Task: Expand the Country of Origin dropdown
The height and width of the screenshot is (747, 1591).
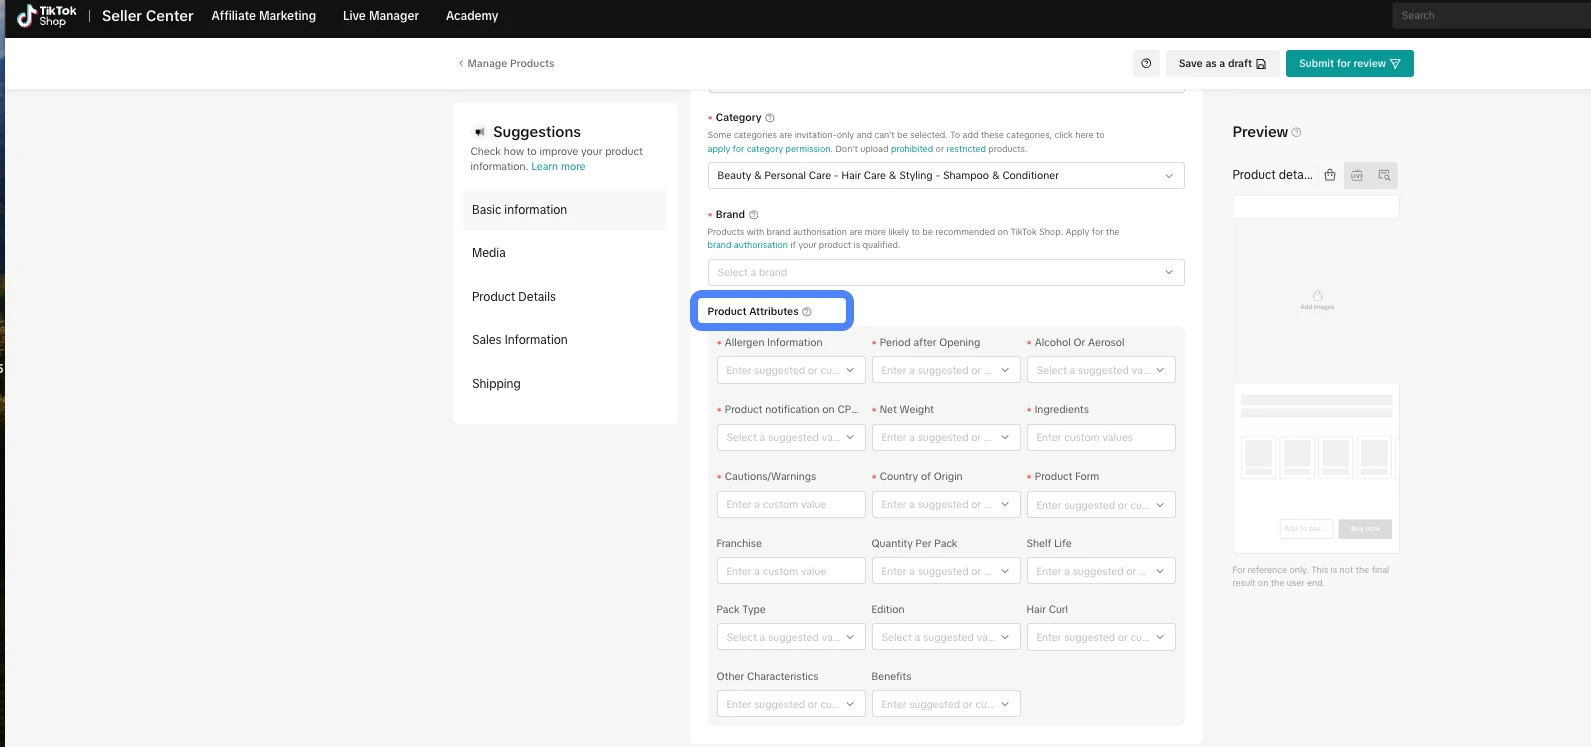Action: (945, 505)
